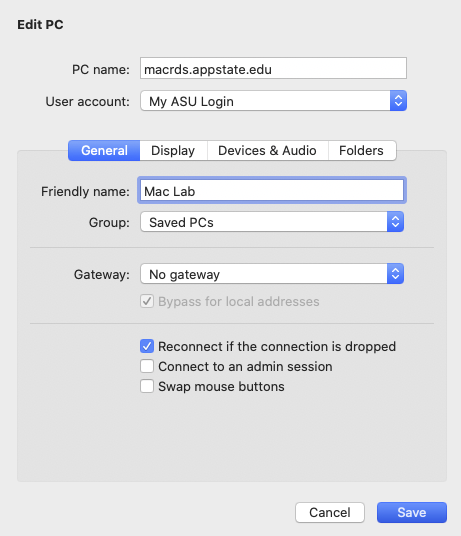This screenshot has width=461, height=536.
Task: Click into the Friendly name field Mac Lab
Action: tap(272, 190)
